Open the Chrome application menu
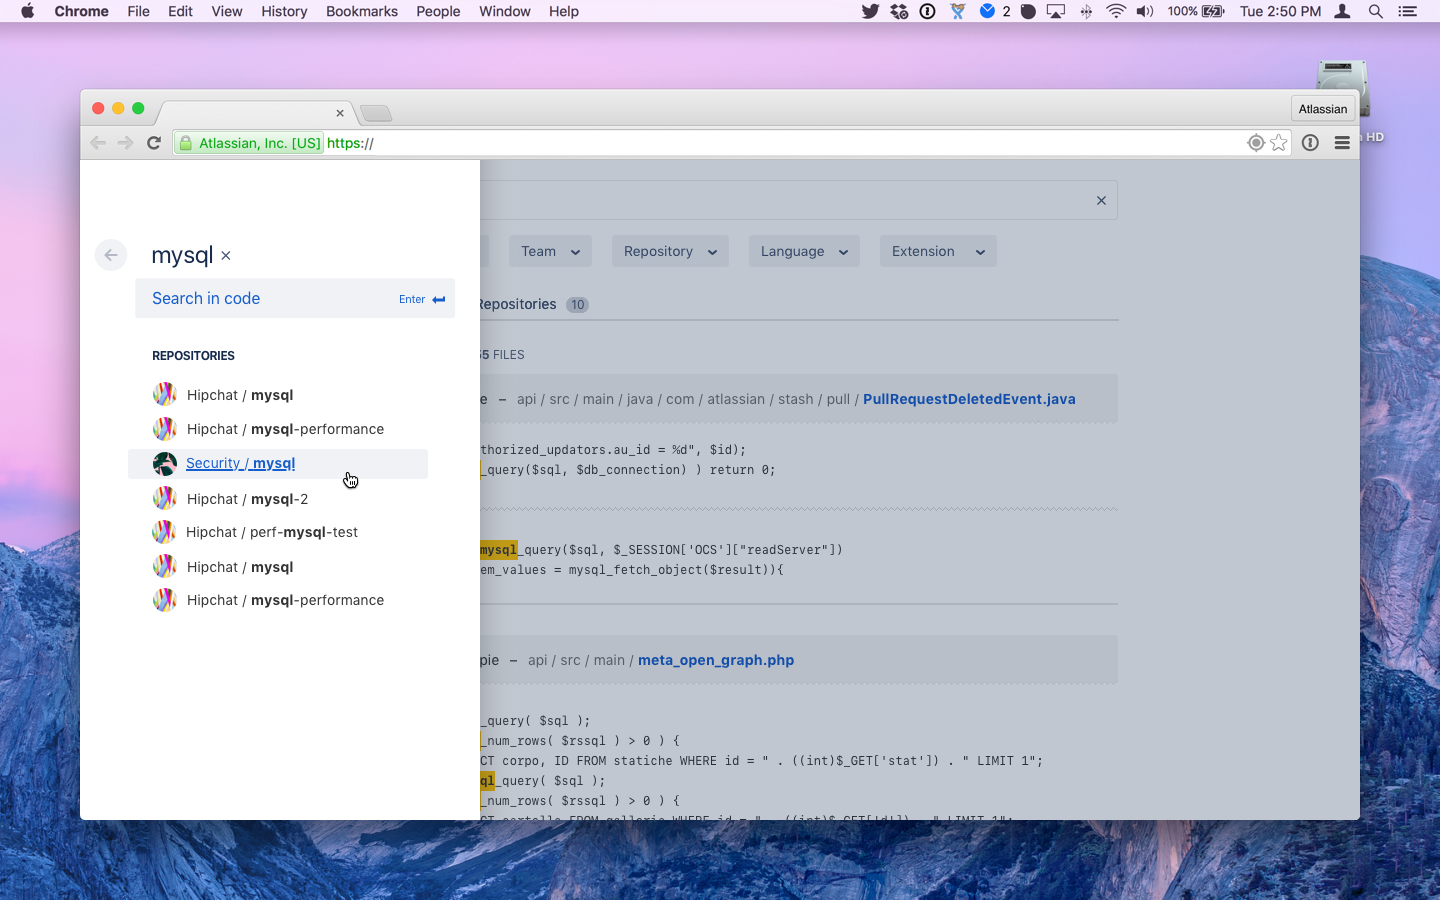 (81, 11)
